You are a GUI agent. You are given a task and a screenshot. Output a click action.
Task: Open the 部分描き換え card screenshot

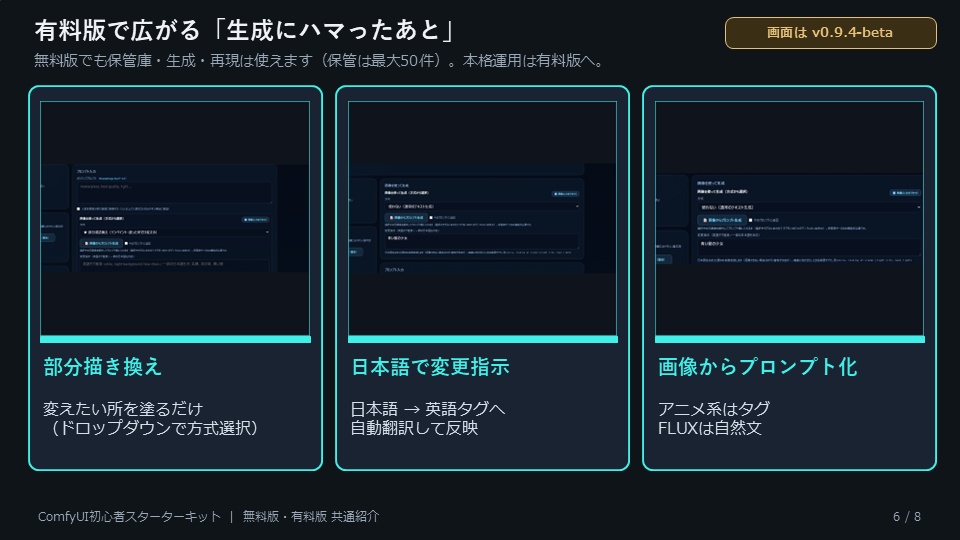pyautogui.click(x=175, y=219)
